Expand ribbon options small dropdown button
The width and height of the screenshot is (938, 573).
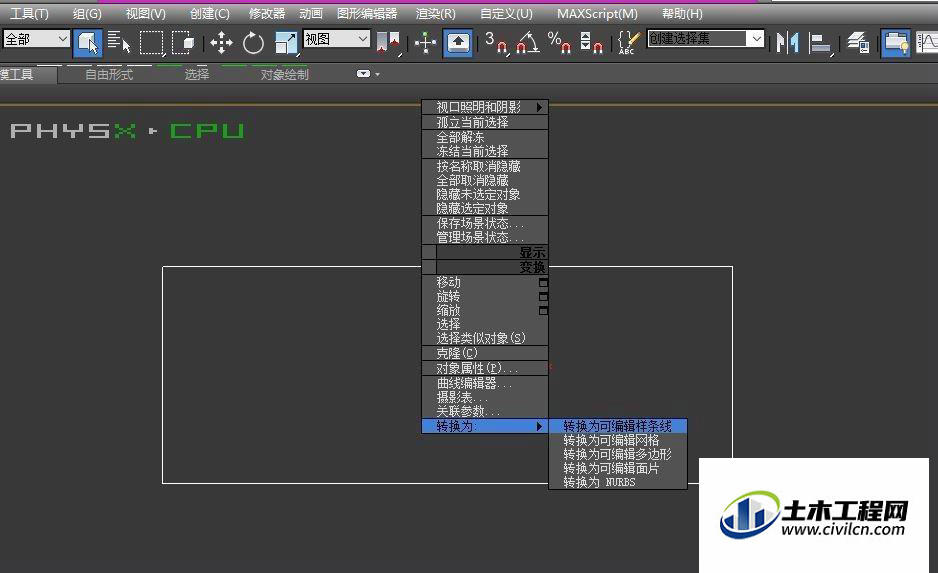tap(368, 74)
